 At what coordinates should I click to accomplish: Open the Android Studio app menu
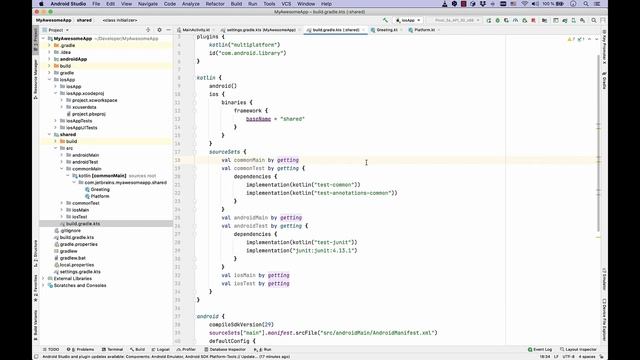68,4
